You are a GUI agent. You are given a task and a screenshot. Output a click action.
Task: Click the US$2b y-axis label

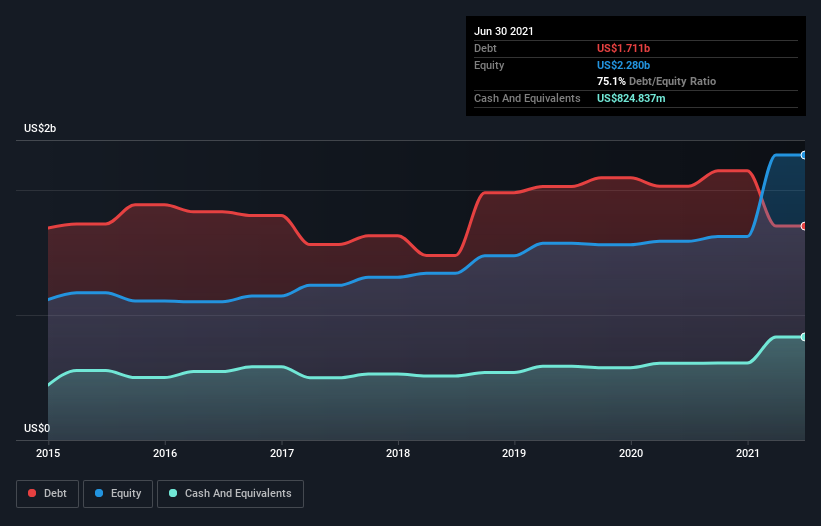pyautogui.click(x=40, y=128)
